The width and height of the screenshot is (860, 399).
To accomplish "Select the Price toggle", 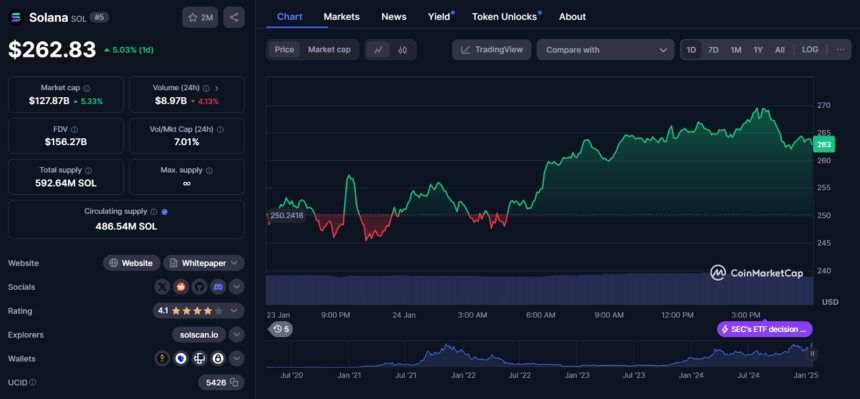I will click(284, 49).
